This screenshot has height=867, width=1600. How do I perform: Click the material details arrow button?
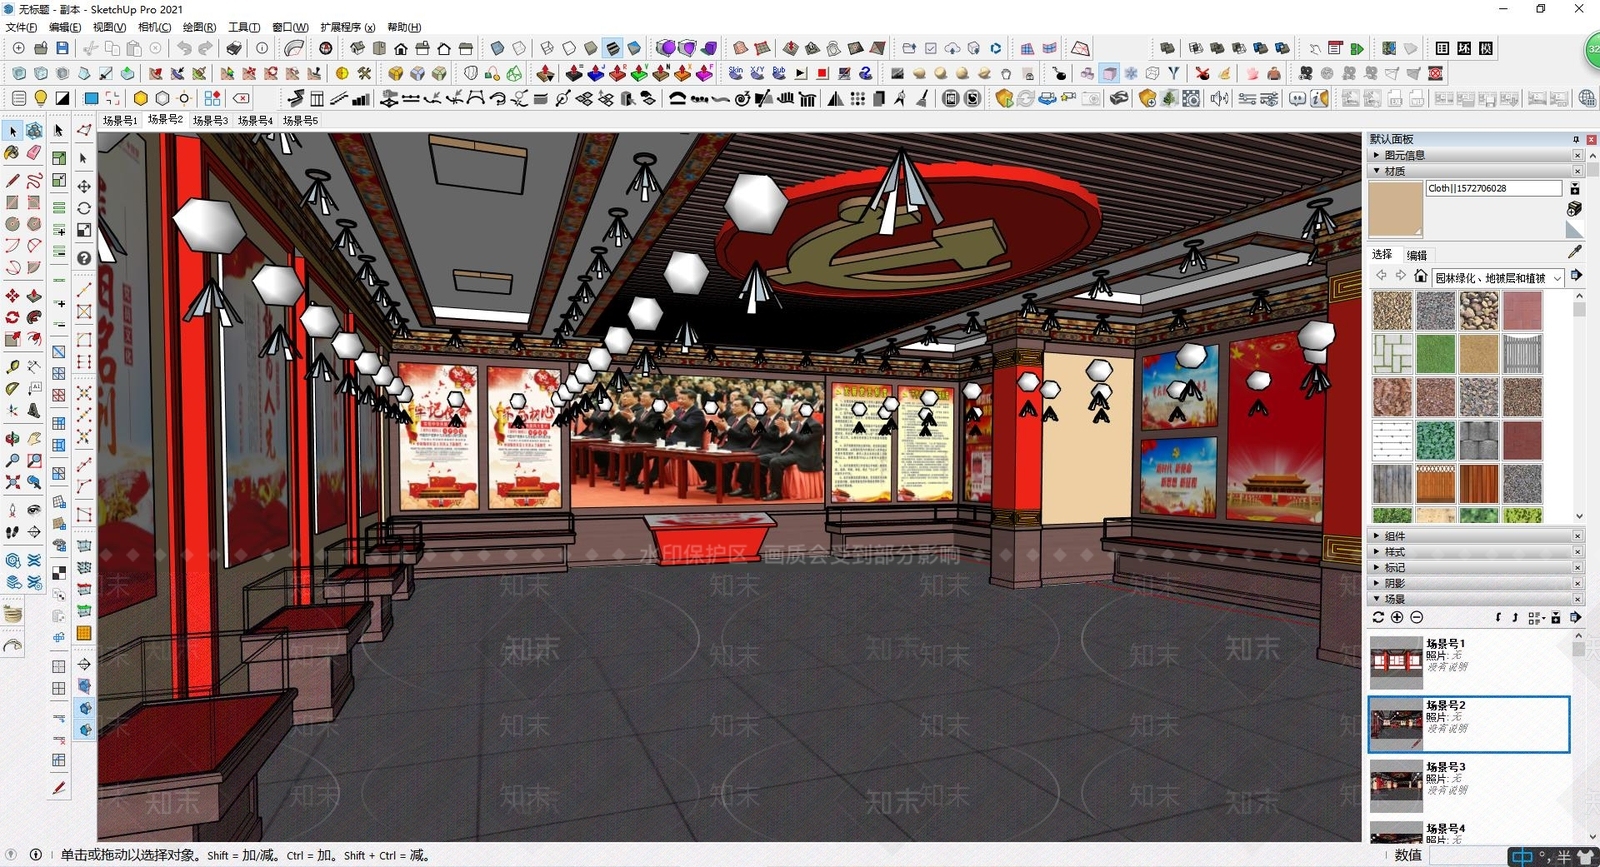click(x=1576, y=276)
